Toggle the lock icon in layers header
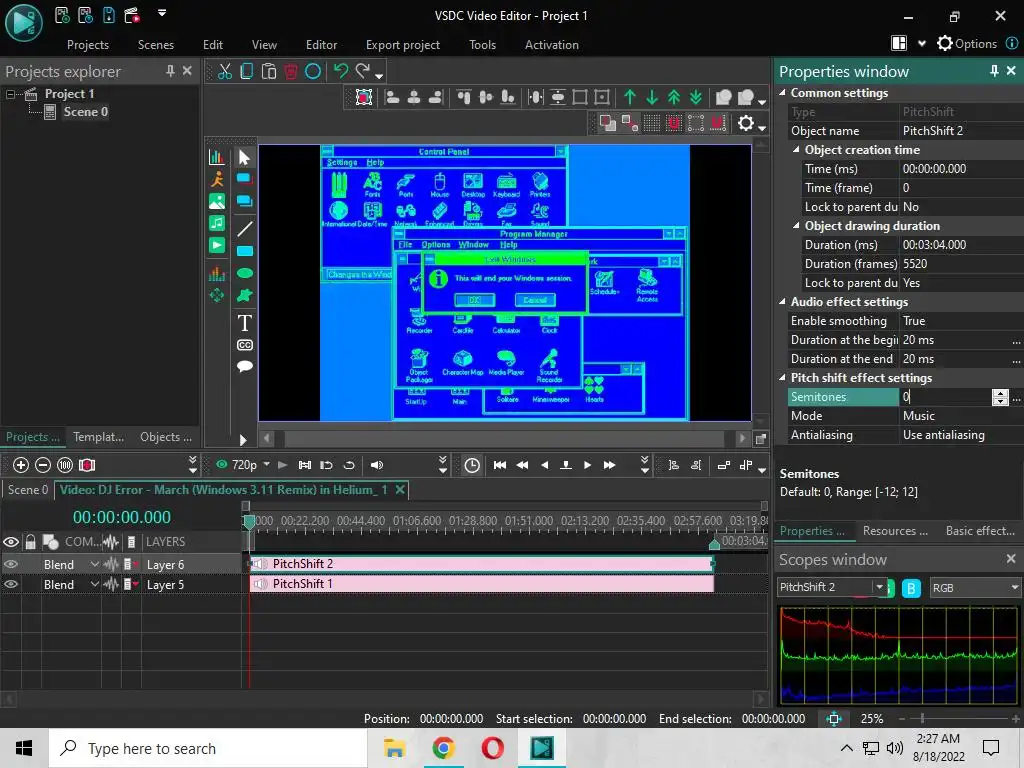This screenshot has width=1024, height=768. 30,541
